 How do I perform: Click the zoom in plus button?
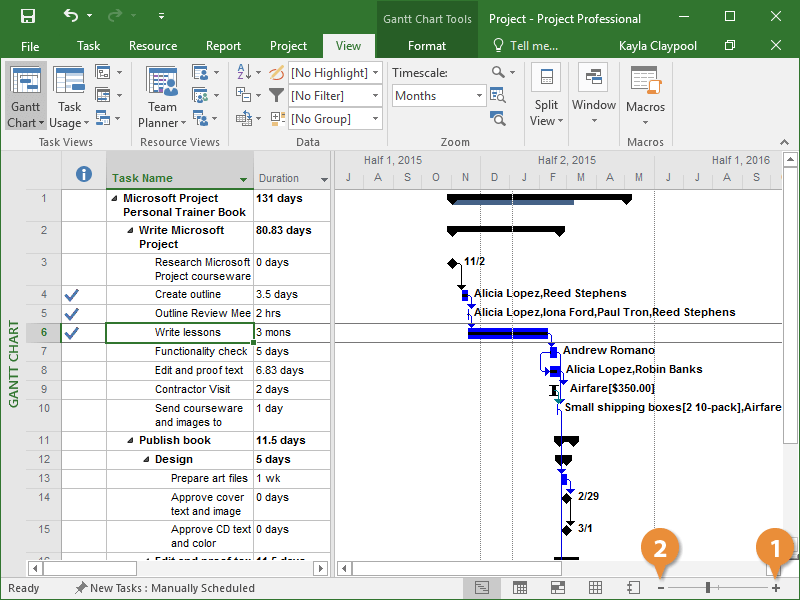tap(776, 588)
